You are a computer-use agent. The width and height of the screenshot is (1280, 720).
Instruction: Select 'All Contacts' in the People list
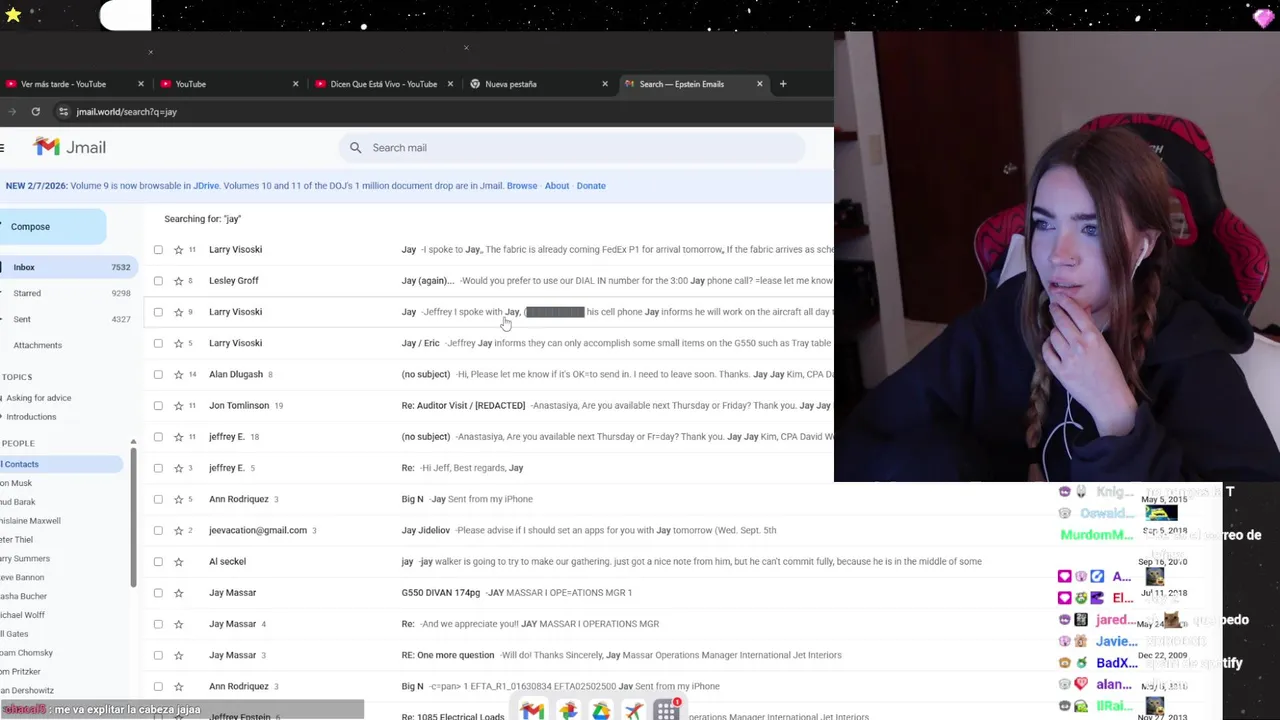60,464
